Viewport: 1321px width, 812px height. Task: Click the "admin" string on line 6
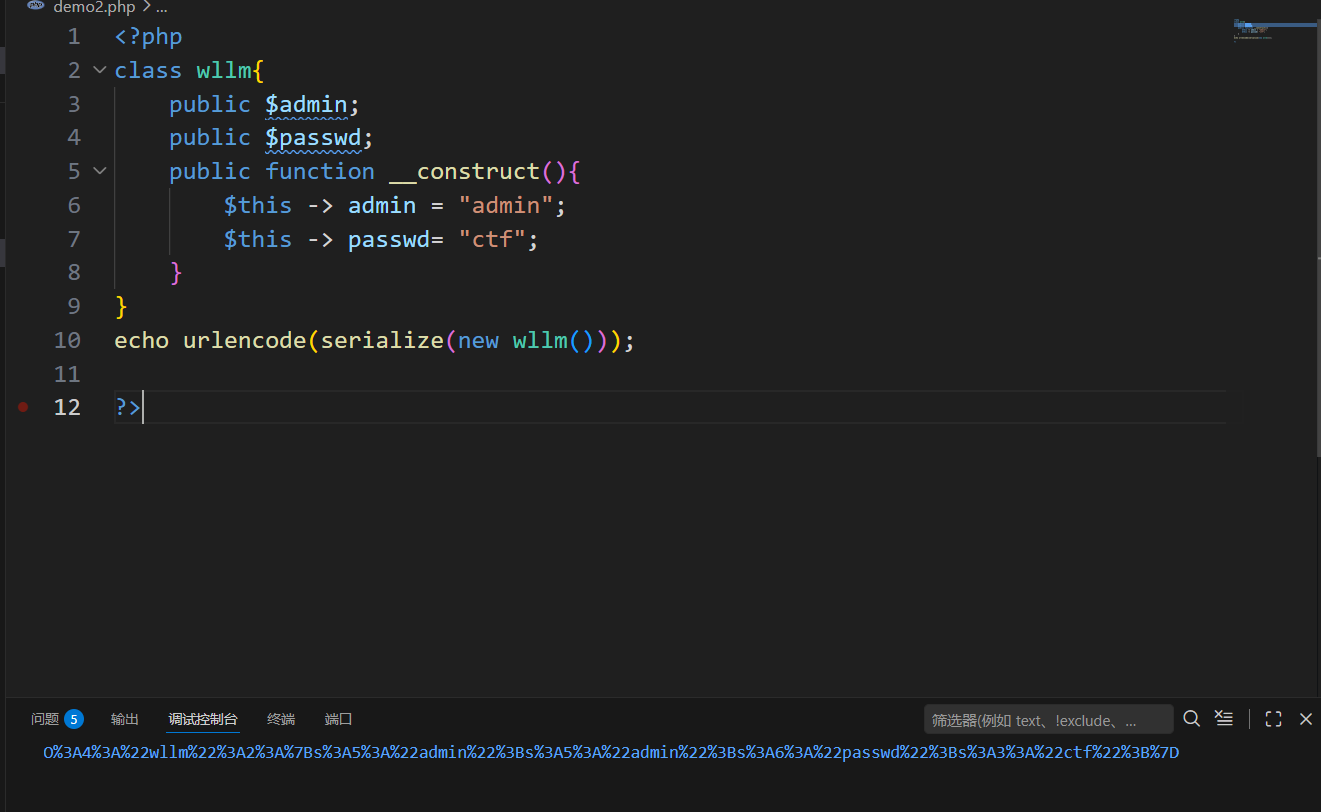pos(506,205)
